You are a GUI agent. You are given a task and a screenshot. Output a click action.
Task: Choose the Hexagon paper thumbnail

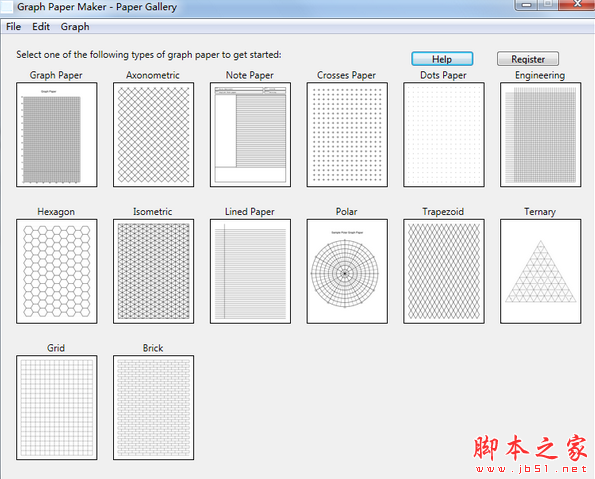57,271
